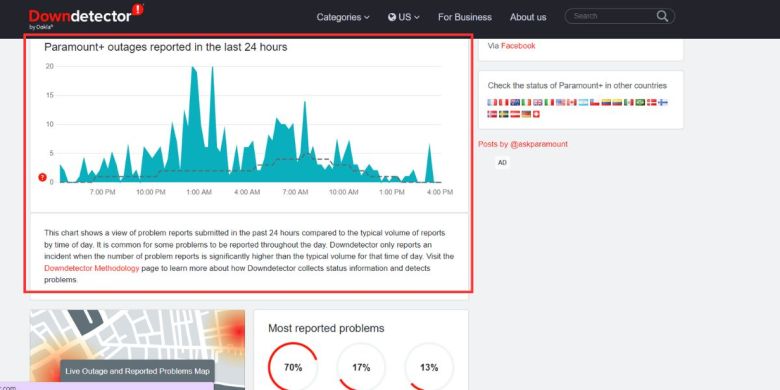Select the Finland flag

[x=663, y=102]
